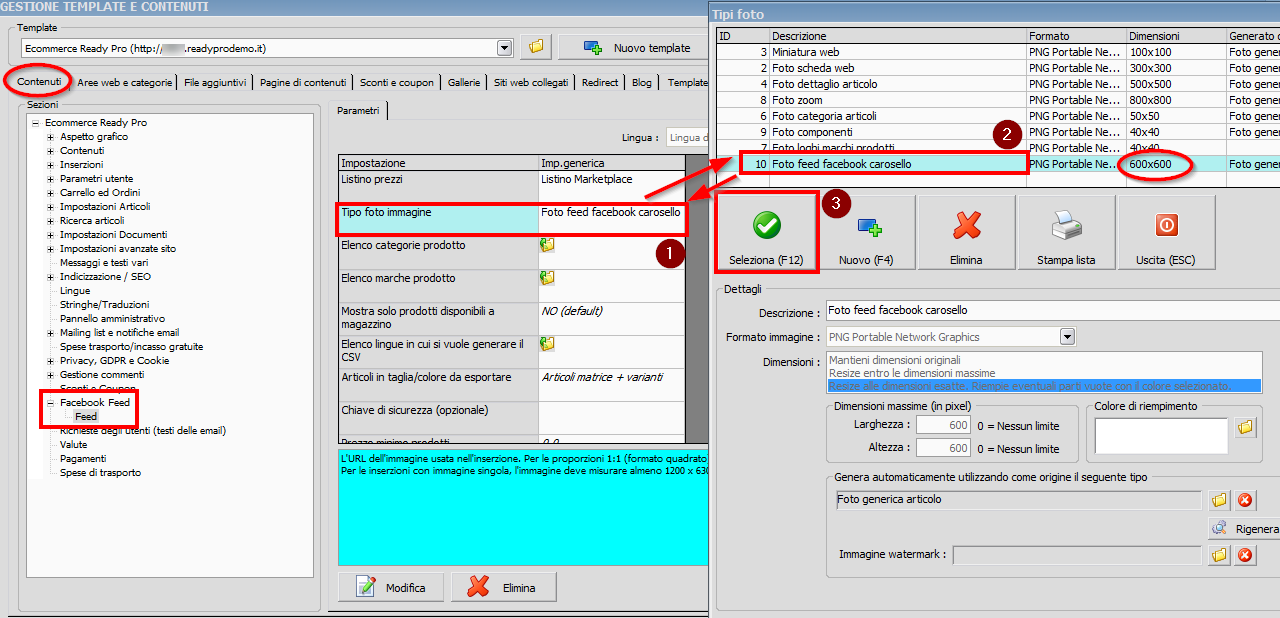Viewport: 1280px width, 618px height.
Task: Browse the source type for Genera automaticamente
Action: 1219,500
